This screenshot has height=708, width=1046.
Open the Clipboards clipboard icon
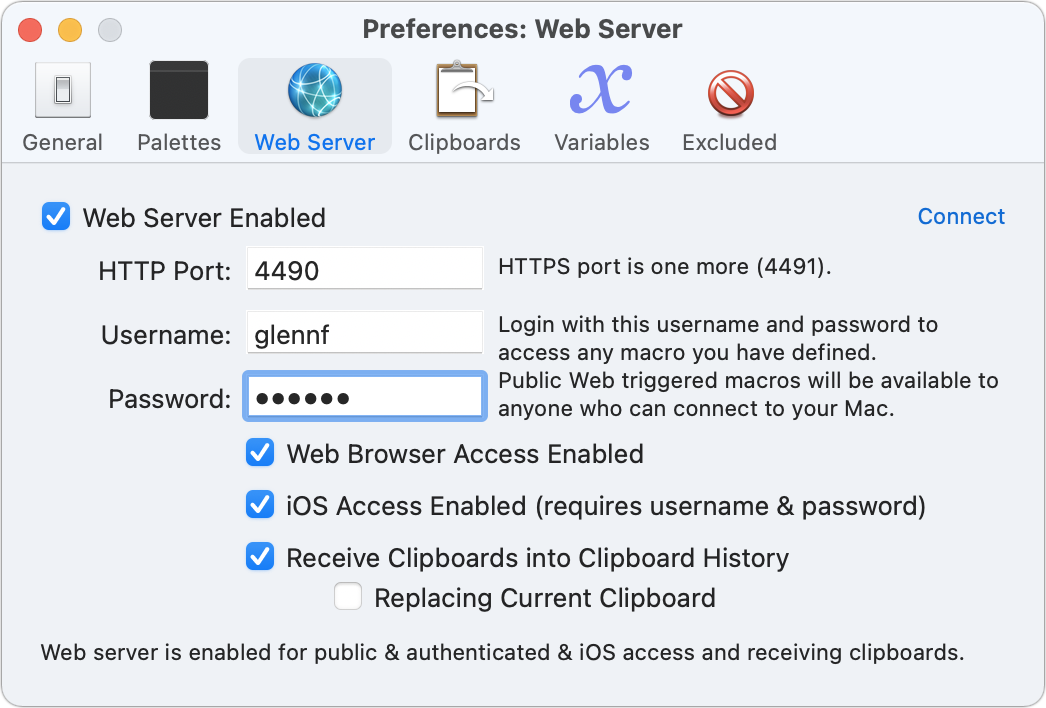pyautogui.click(x=464, y=89)
